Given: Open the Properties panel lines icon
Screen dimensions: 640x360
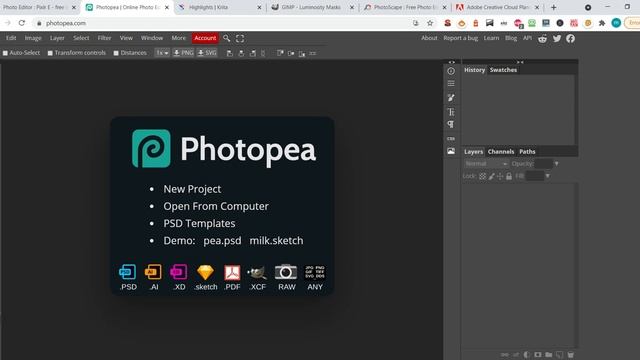Looking at the screenshot, I should click(451, 84).
